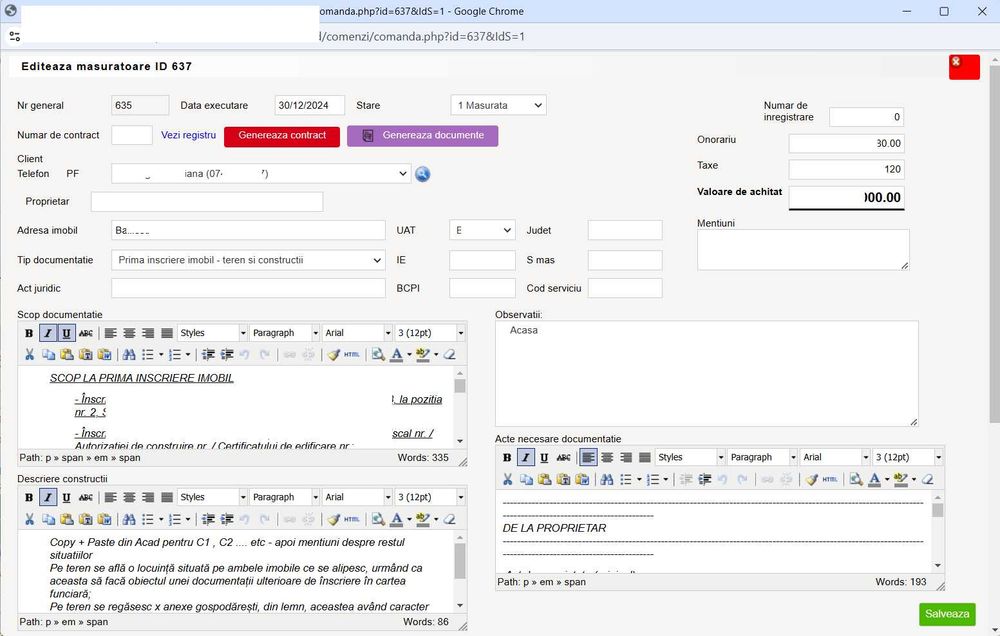Click the Genereaza documente button
1000x636 pixels.
(423, 135)
